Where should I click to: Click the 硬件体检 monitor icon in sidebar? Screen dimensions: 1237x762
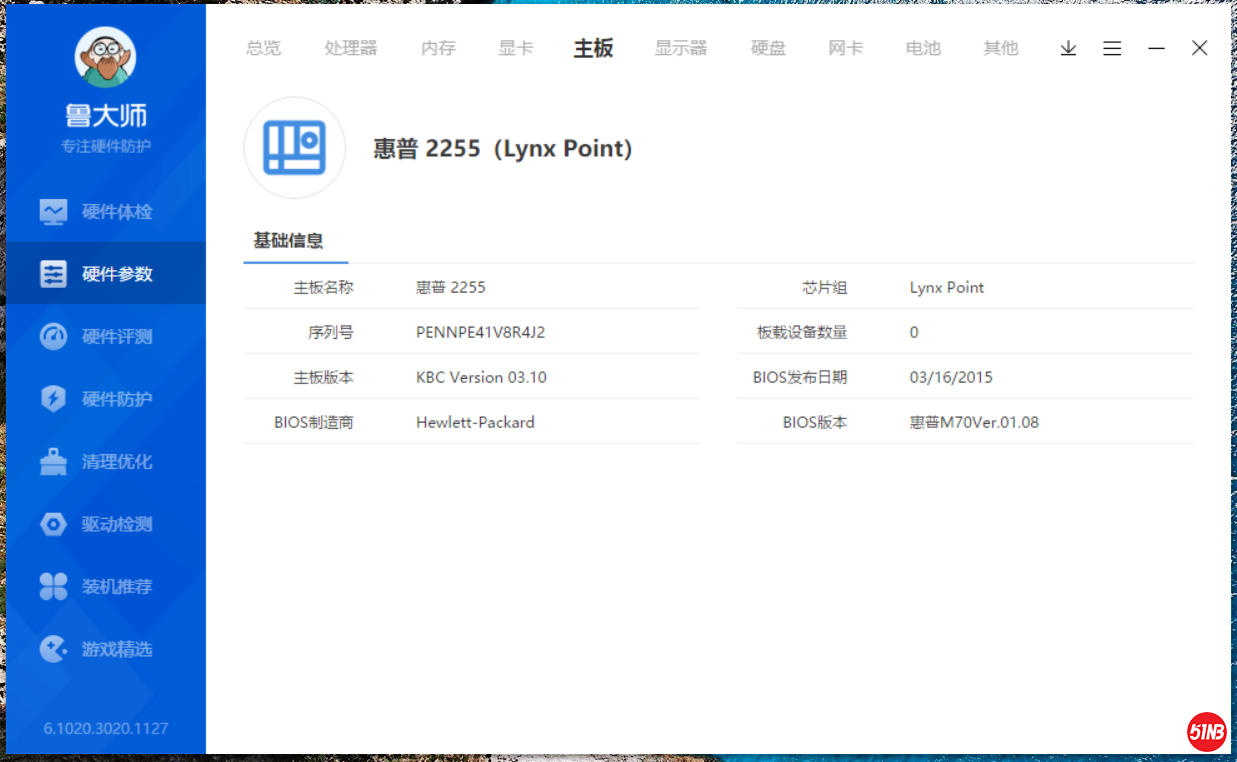tap(53, 212)
